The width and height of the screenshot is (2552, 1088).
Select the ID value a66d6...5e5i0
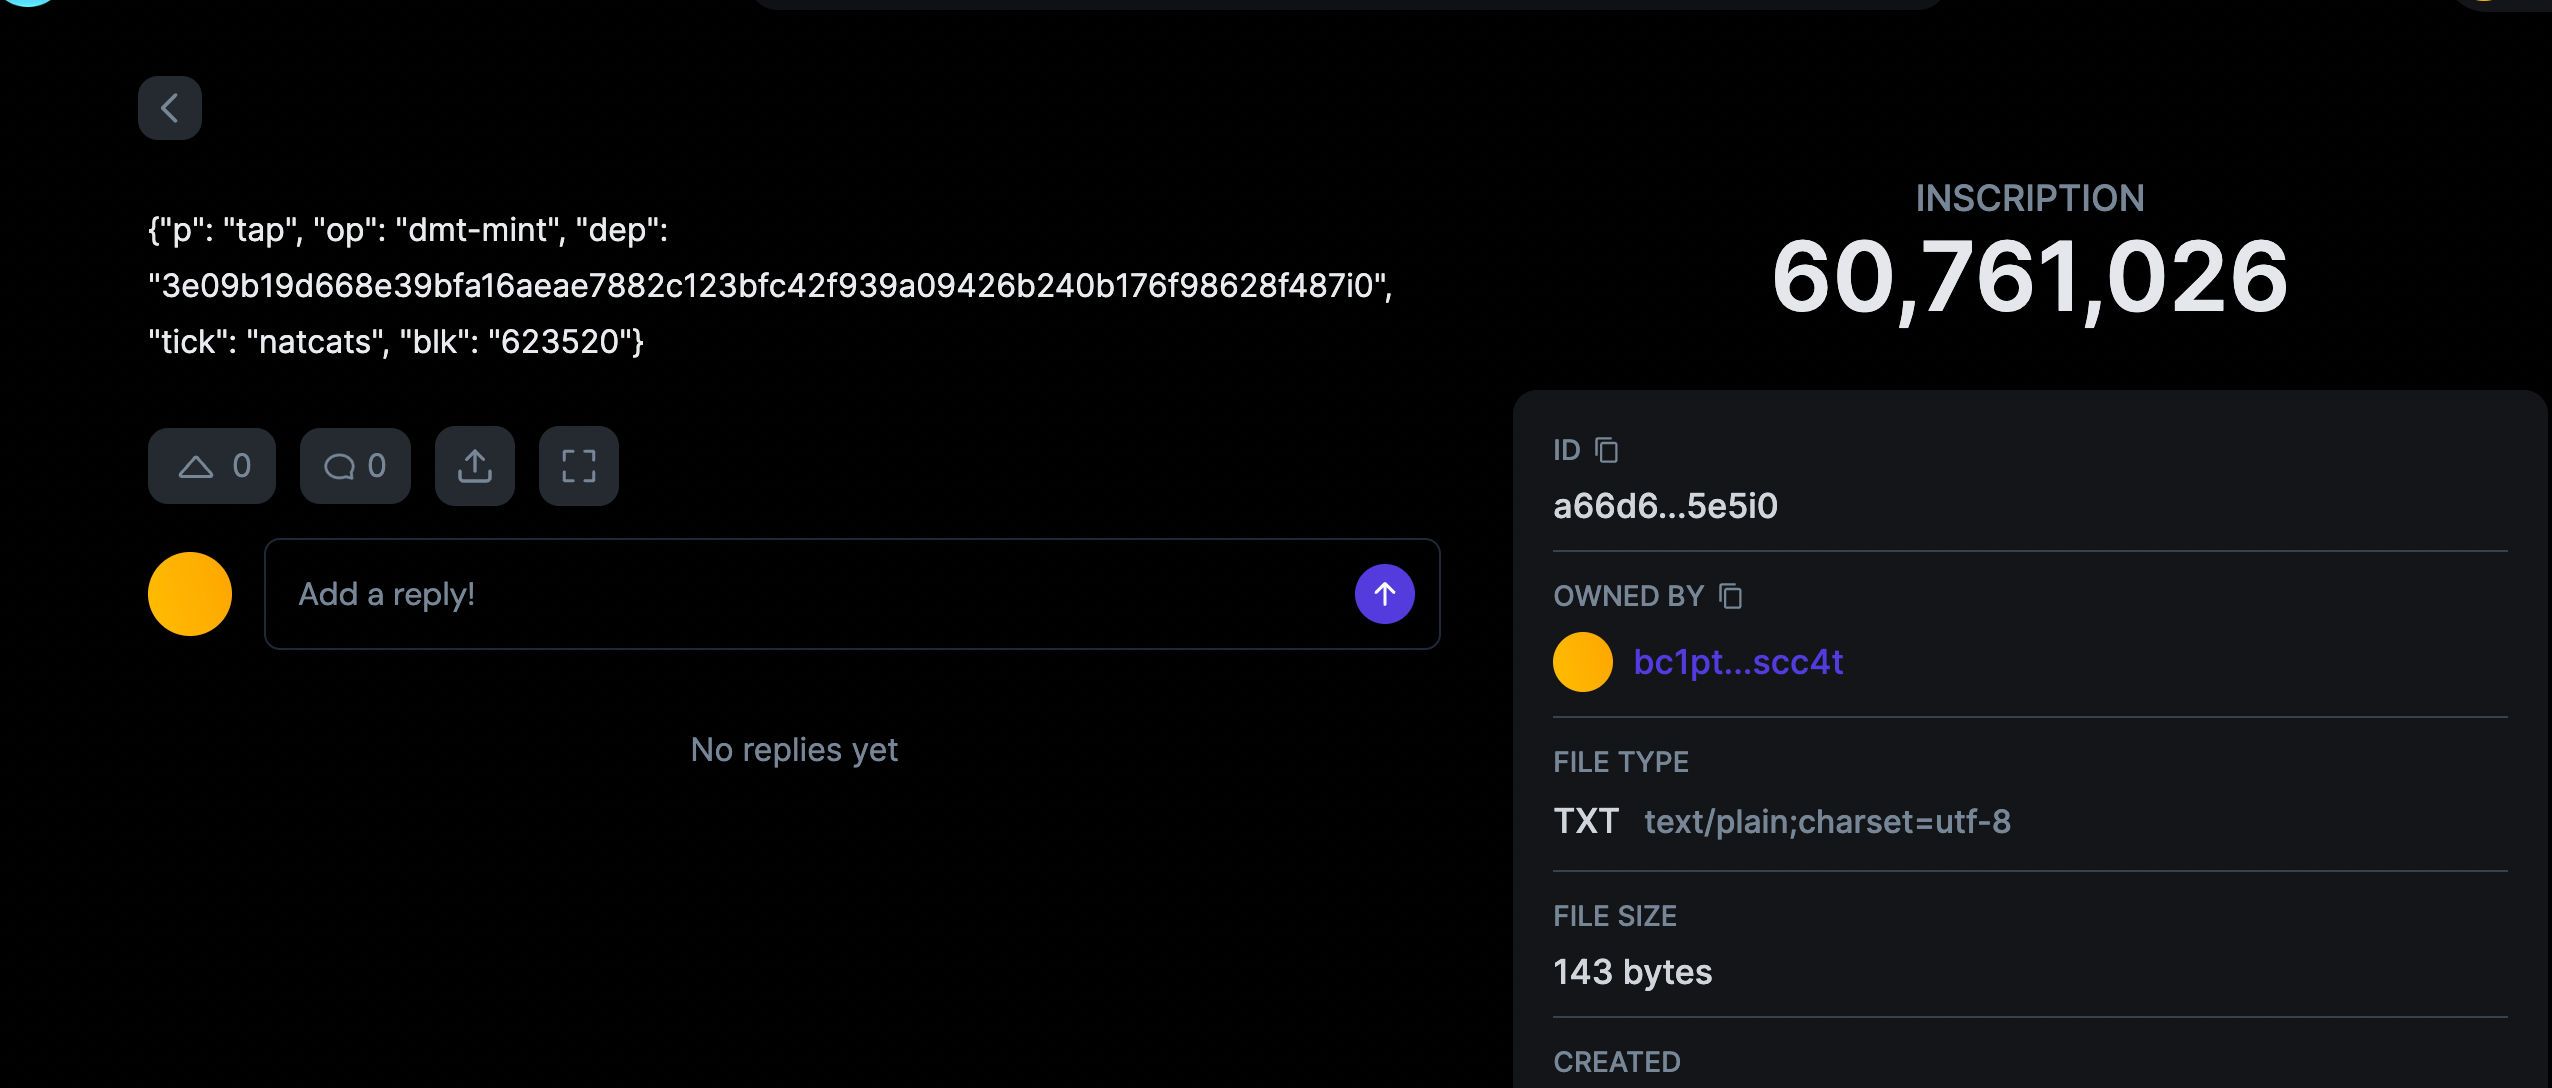1665,506
